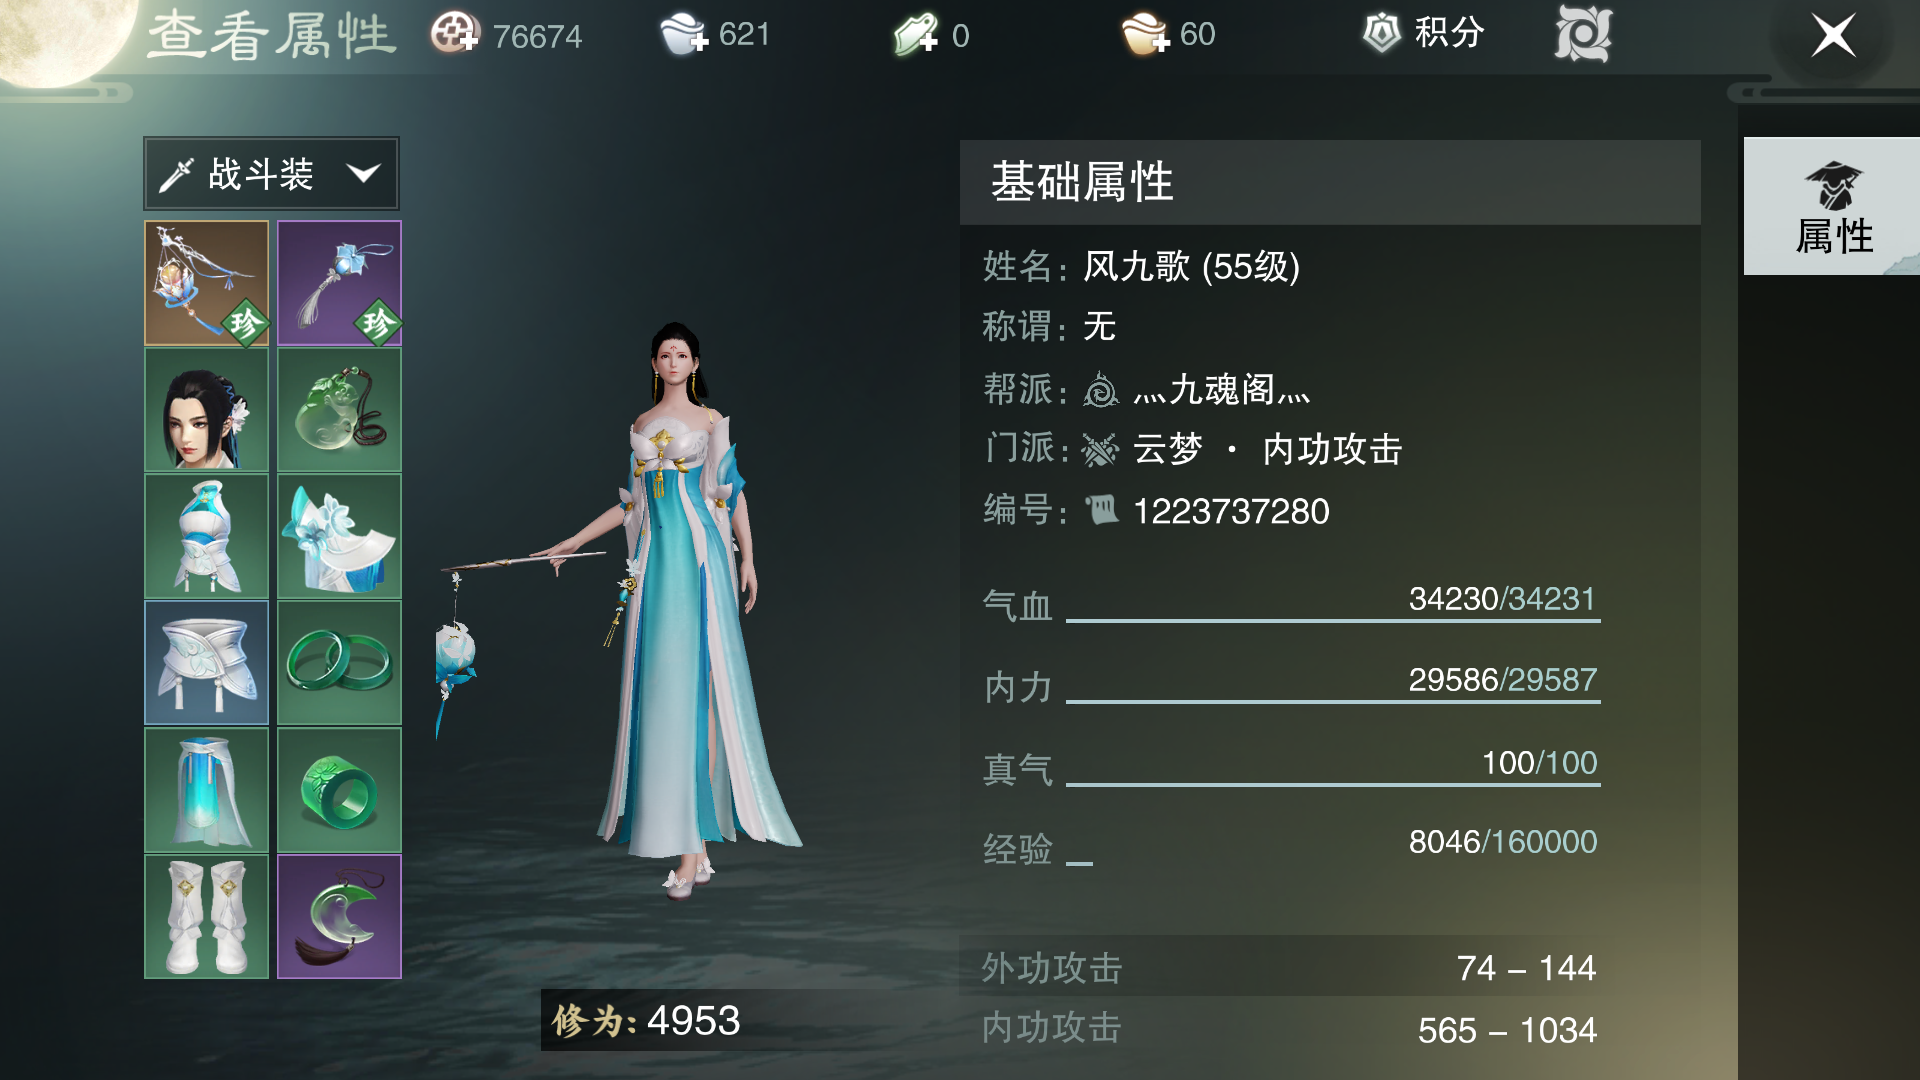Image resolution: width=1920 pixels, height=1080 pixels.
Task: Click the 气血 health bar
Action: point(1333,620)
